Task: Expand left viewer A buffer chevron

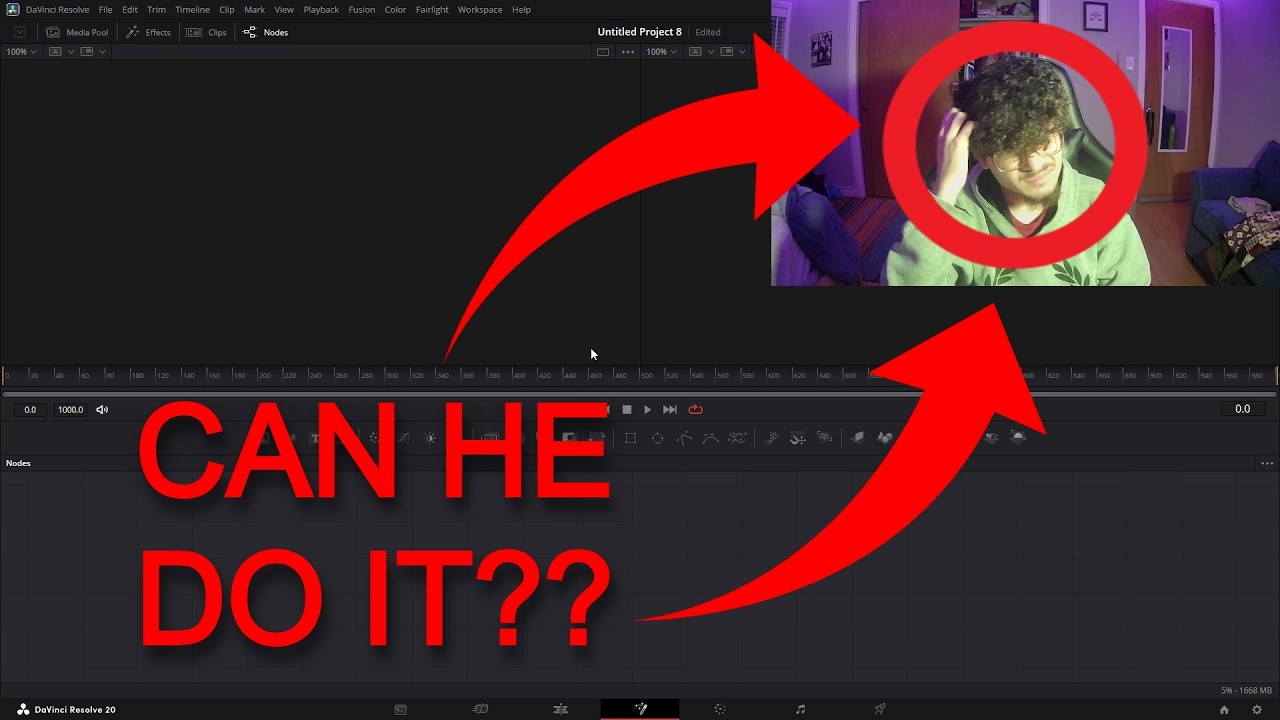Action: pyautogui.click(x=71, y=52)
